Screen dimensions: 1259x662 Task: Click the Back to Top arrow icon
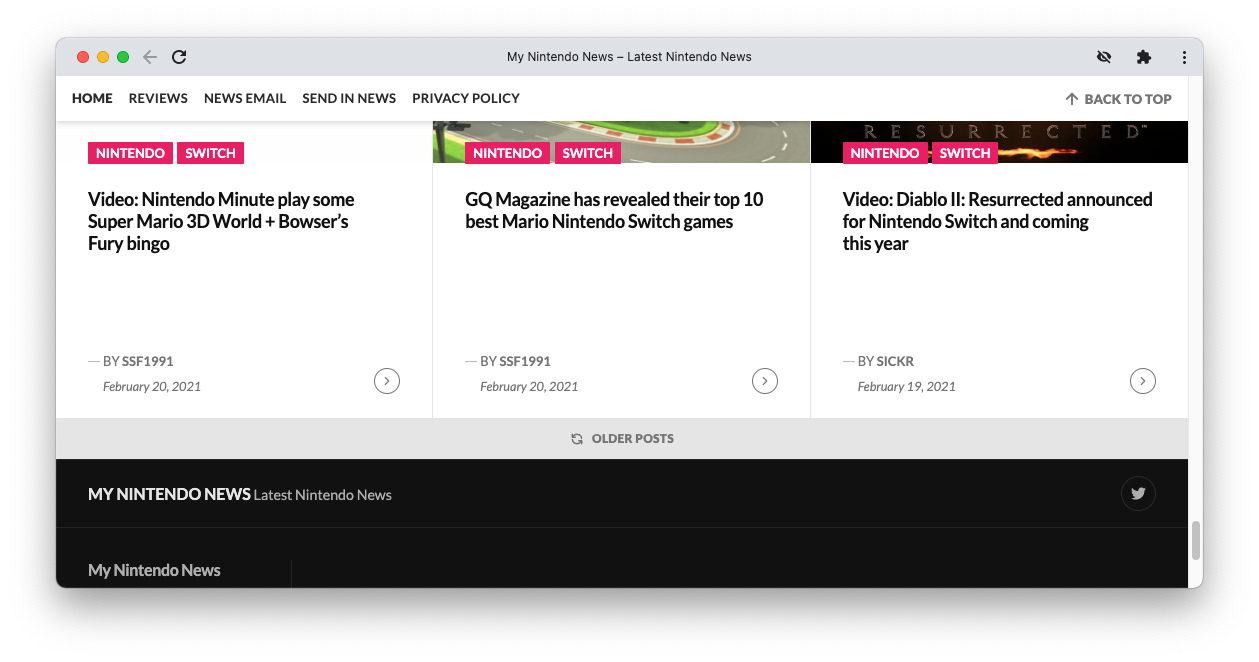1072,98
